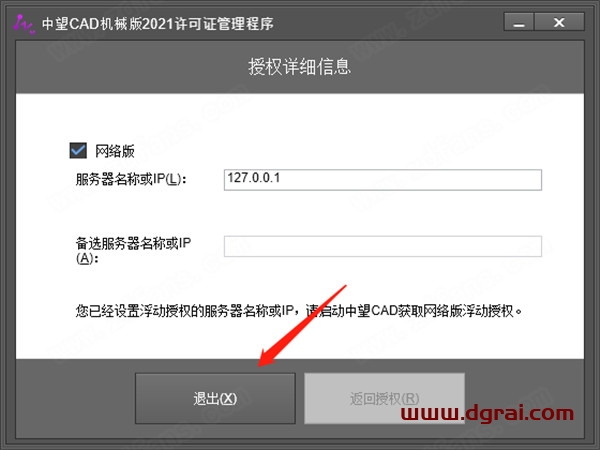Click the ZWCAD purple app icon in title bar
Image resolution: width=600 pixels, height=450 pixels.
coord(24,24)
